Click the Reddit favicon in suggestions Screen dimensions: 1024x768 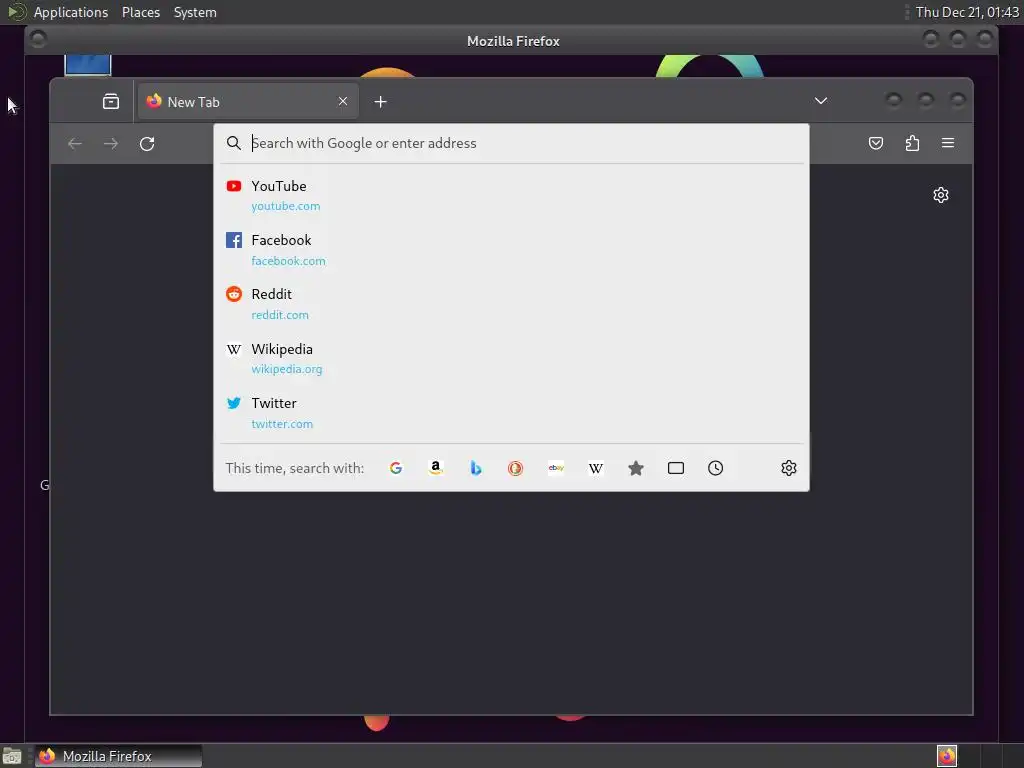point(234,294)
